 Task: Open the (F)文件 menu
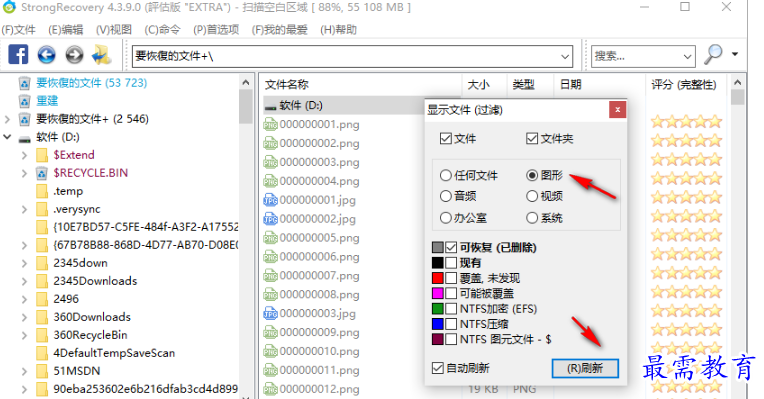(x=19, y=30)
